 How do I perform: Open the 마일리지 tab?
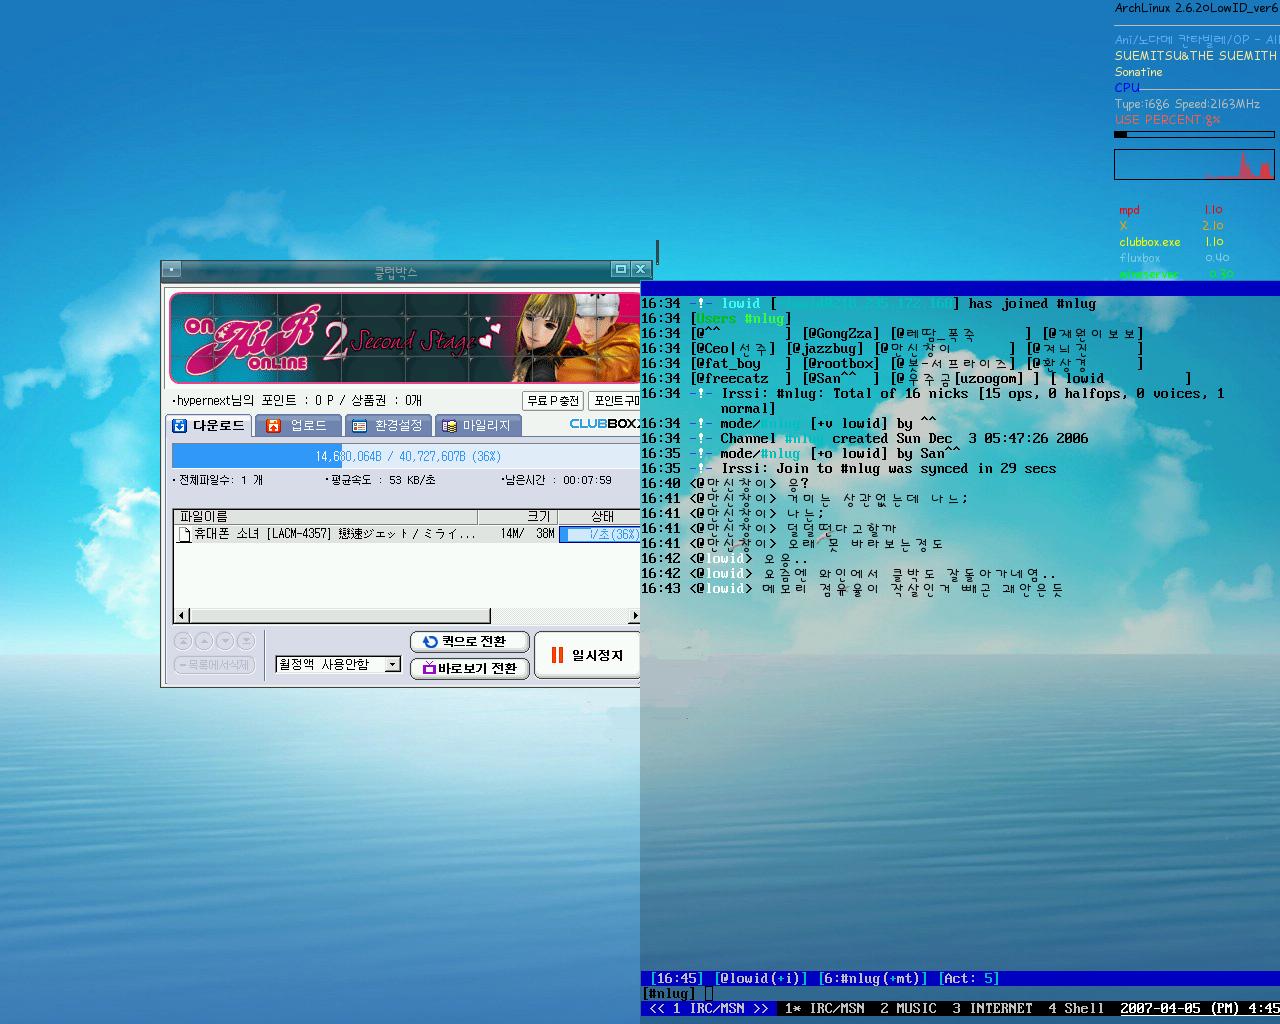(477, 426)
